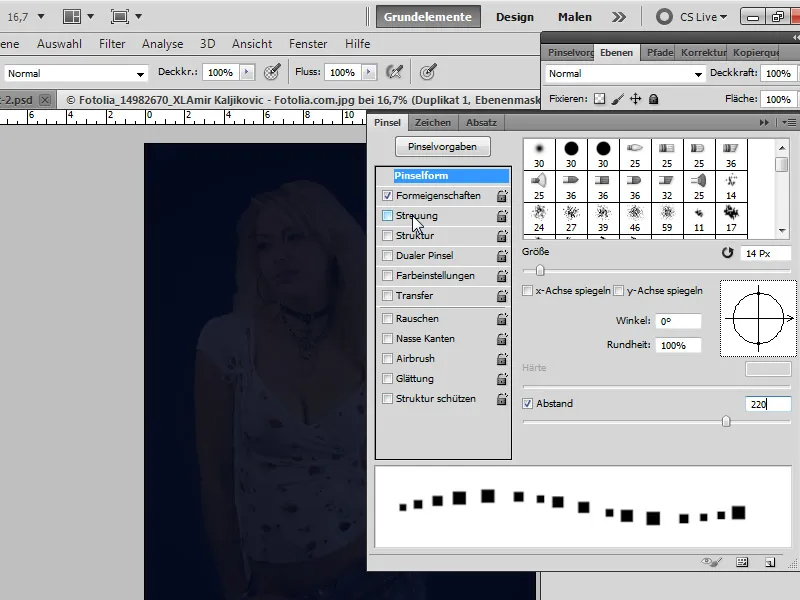The height and width of the screenshot is (600, 800).
Task: Open the Fluss flow arrow
Action: coord(369,72)
